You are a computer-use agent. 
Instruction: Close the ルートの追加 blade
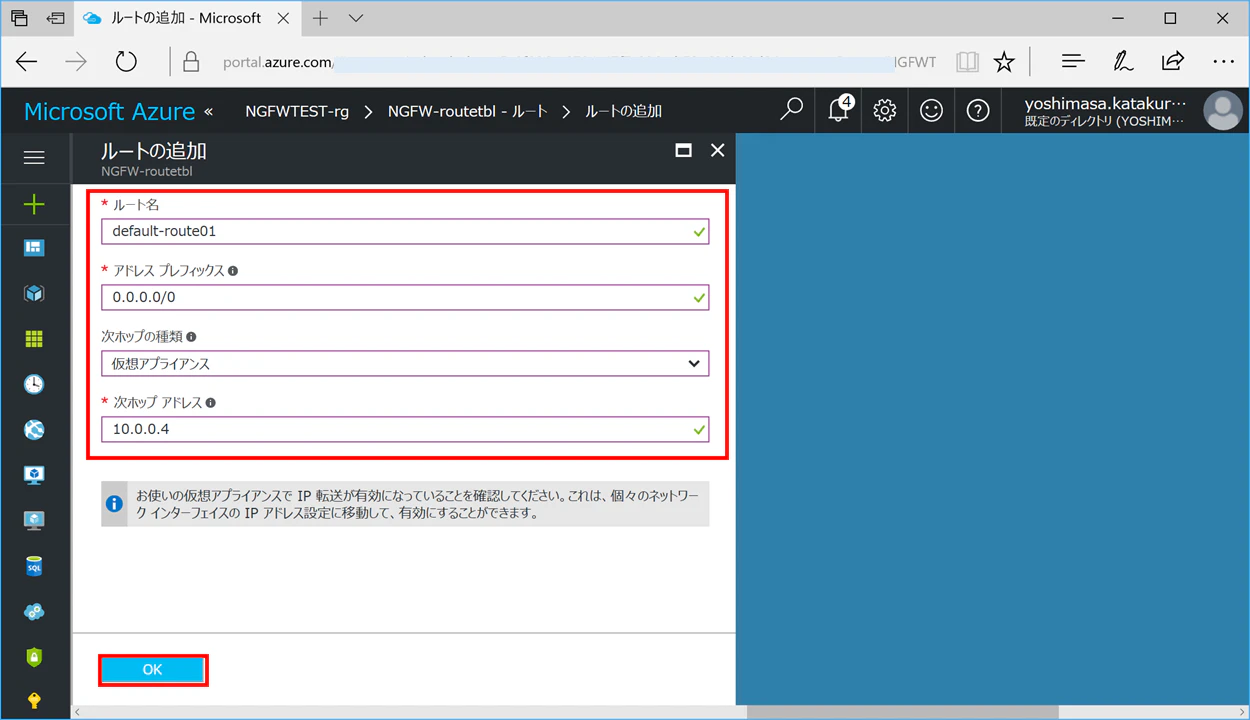click(717, 150)
